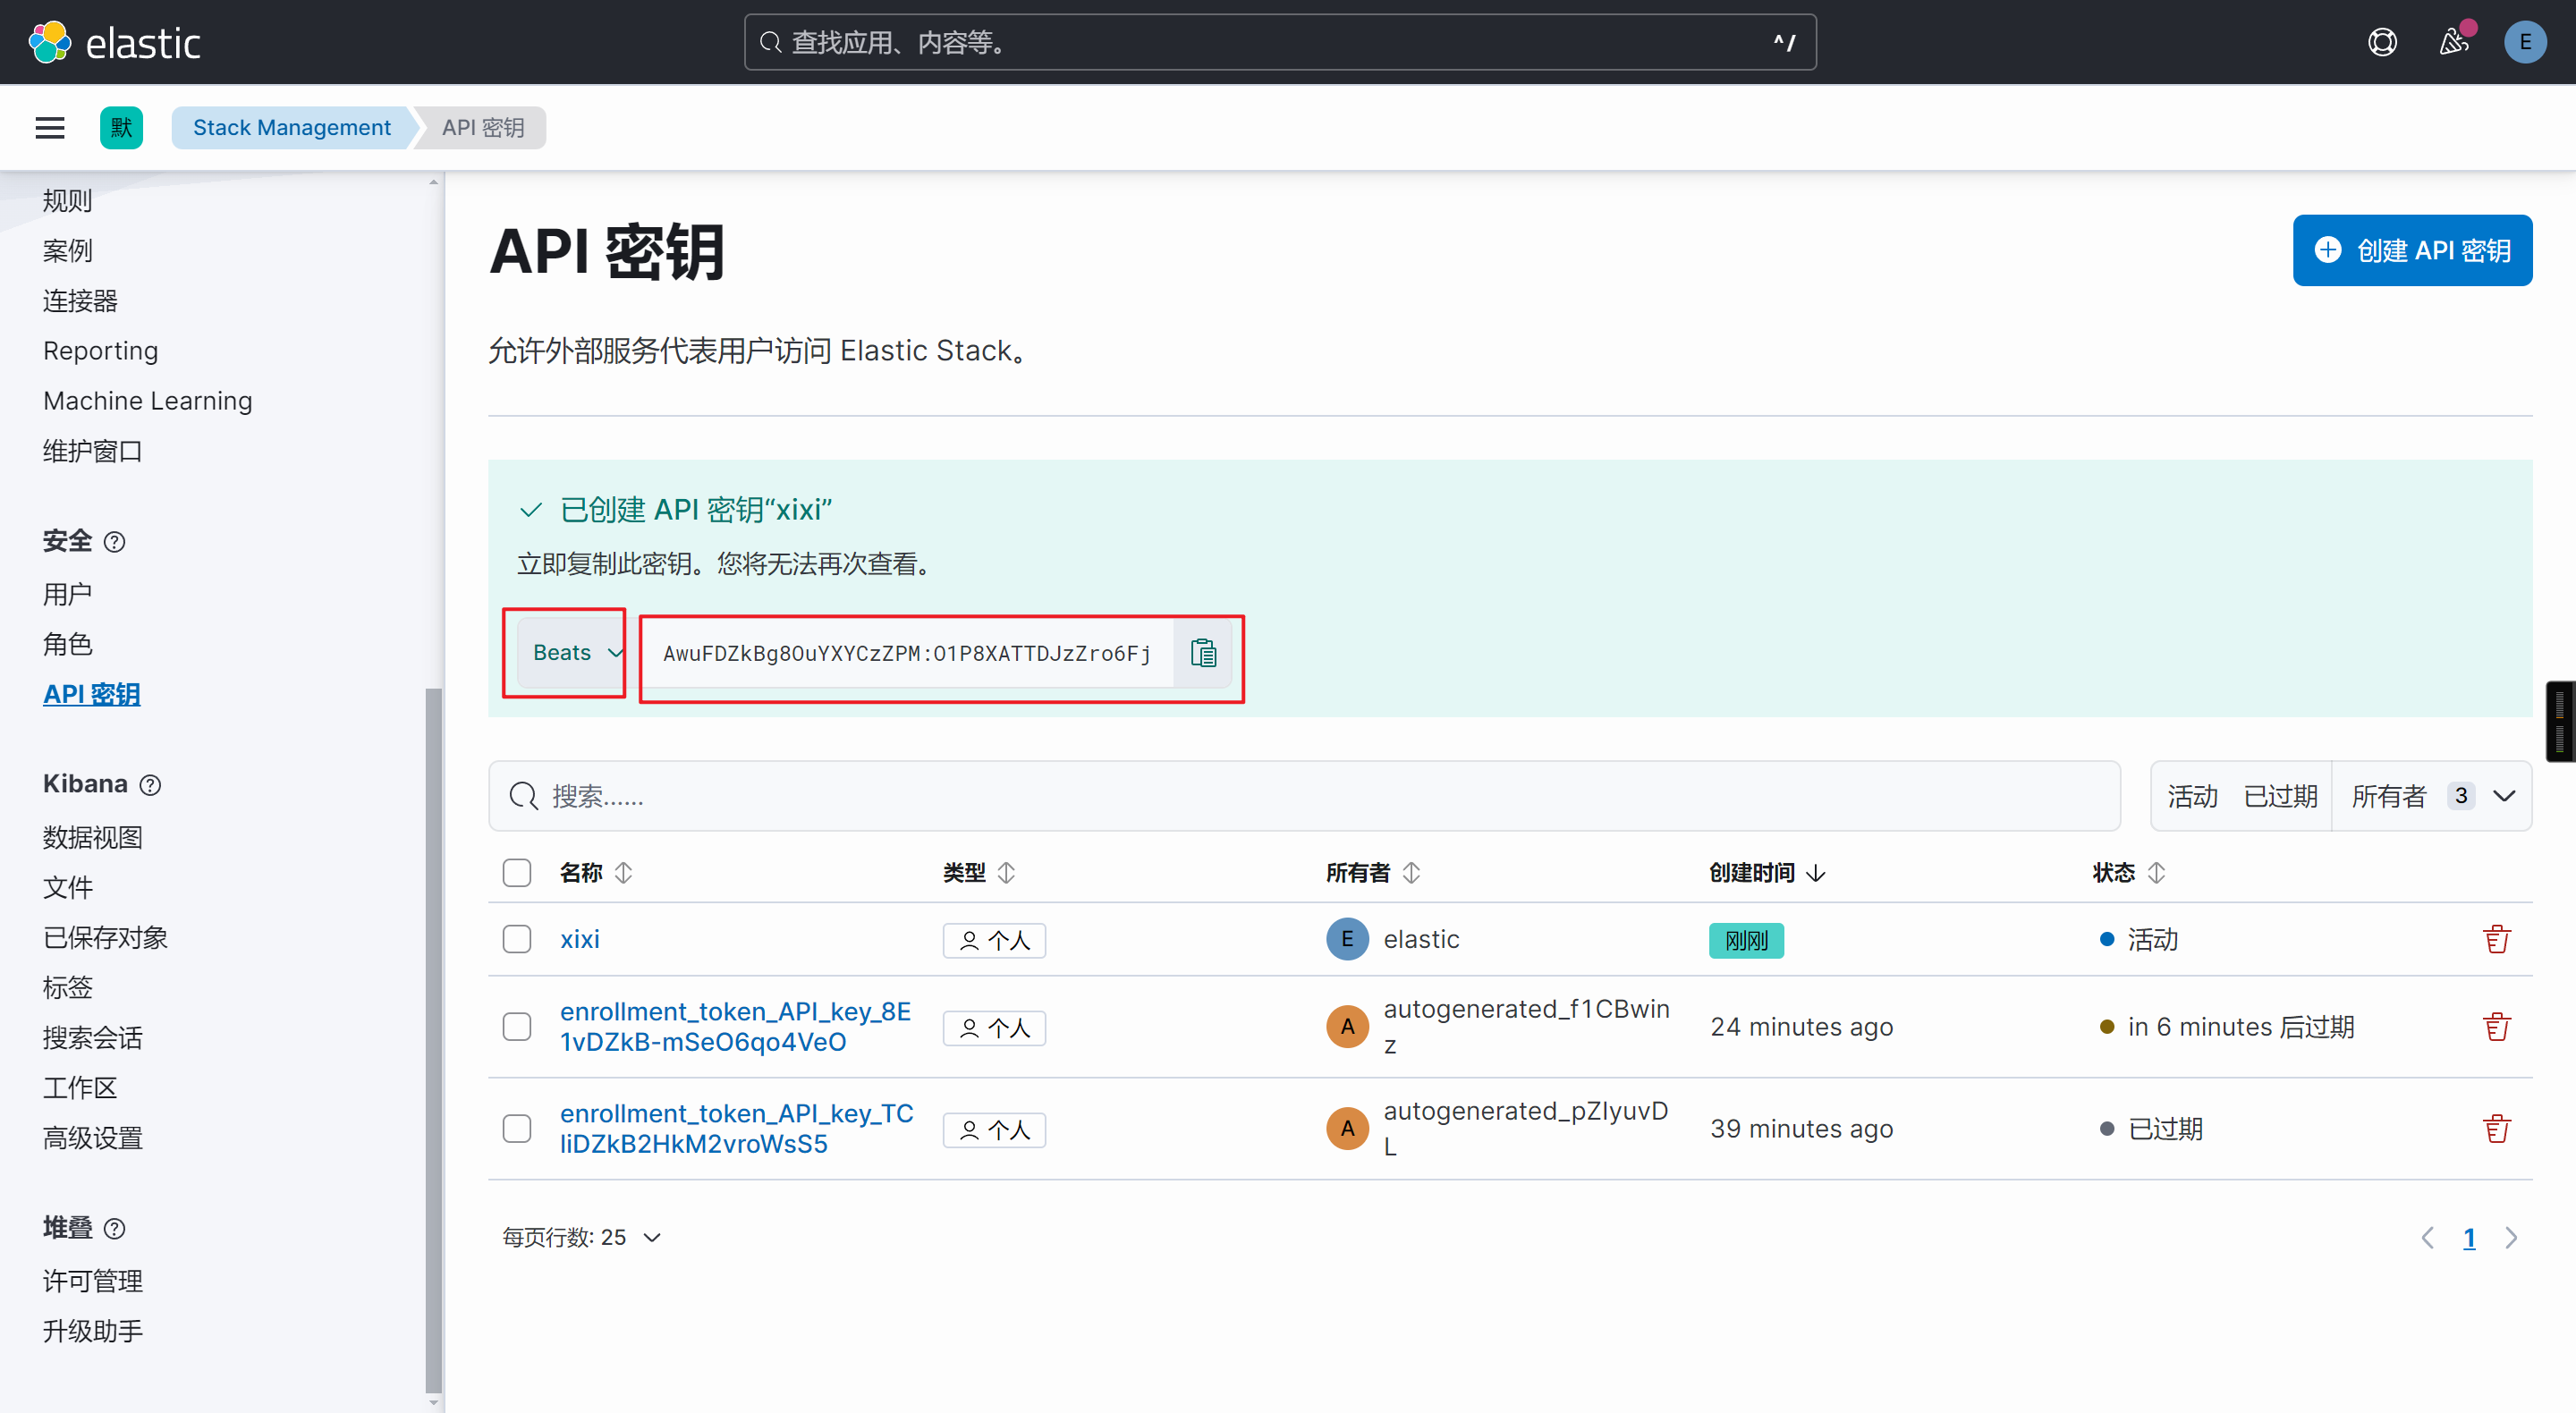Open 升级助手 in sidebar
Viewport: 2576px width, 1413px height.
(x=92, y=1332)
